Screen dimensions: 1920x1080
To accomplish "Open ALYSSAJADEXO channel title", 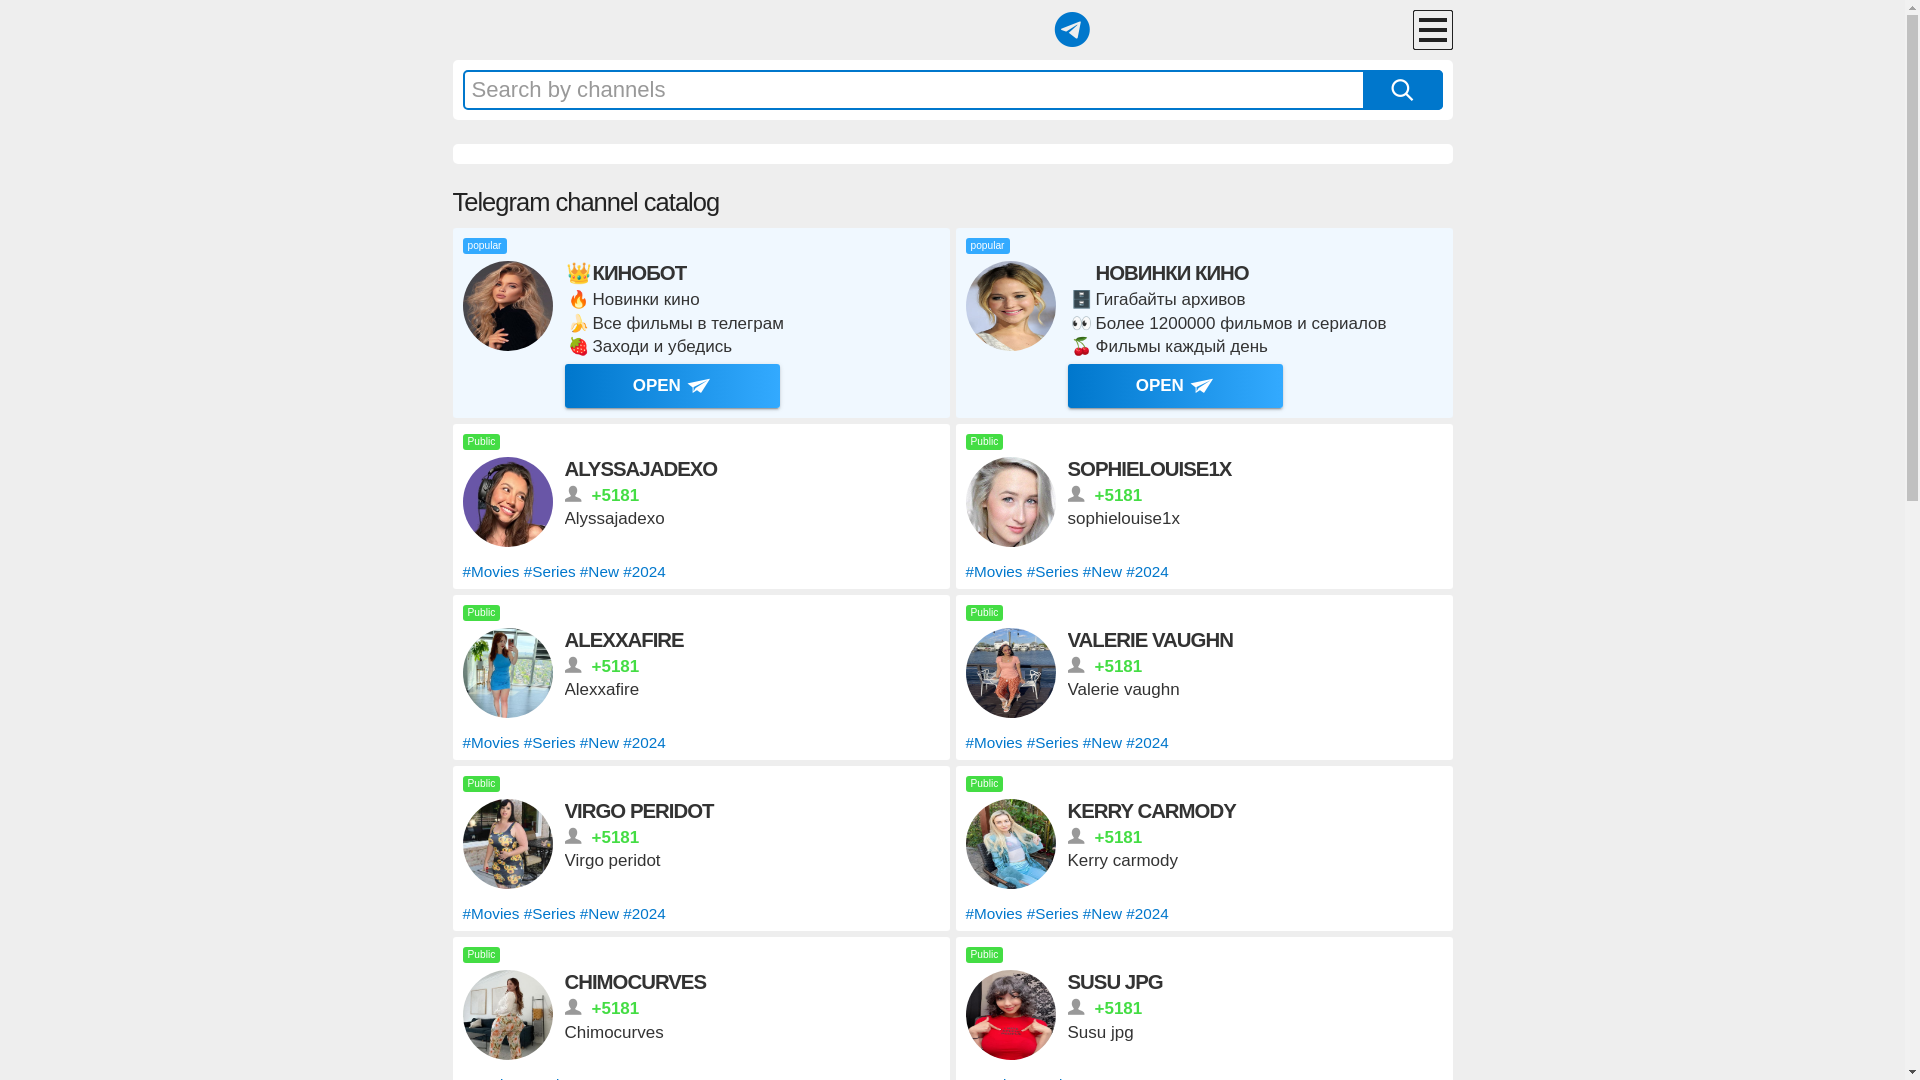I will coord(641,469).
